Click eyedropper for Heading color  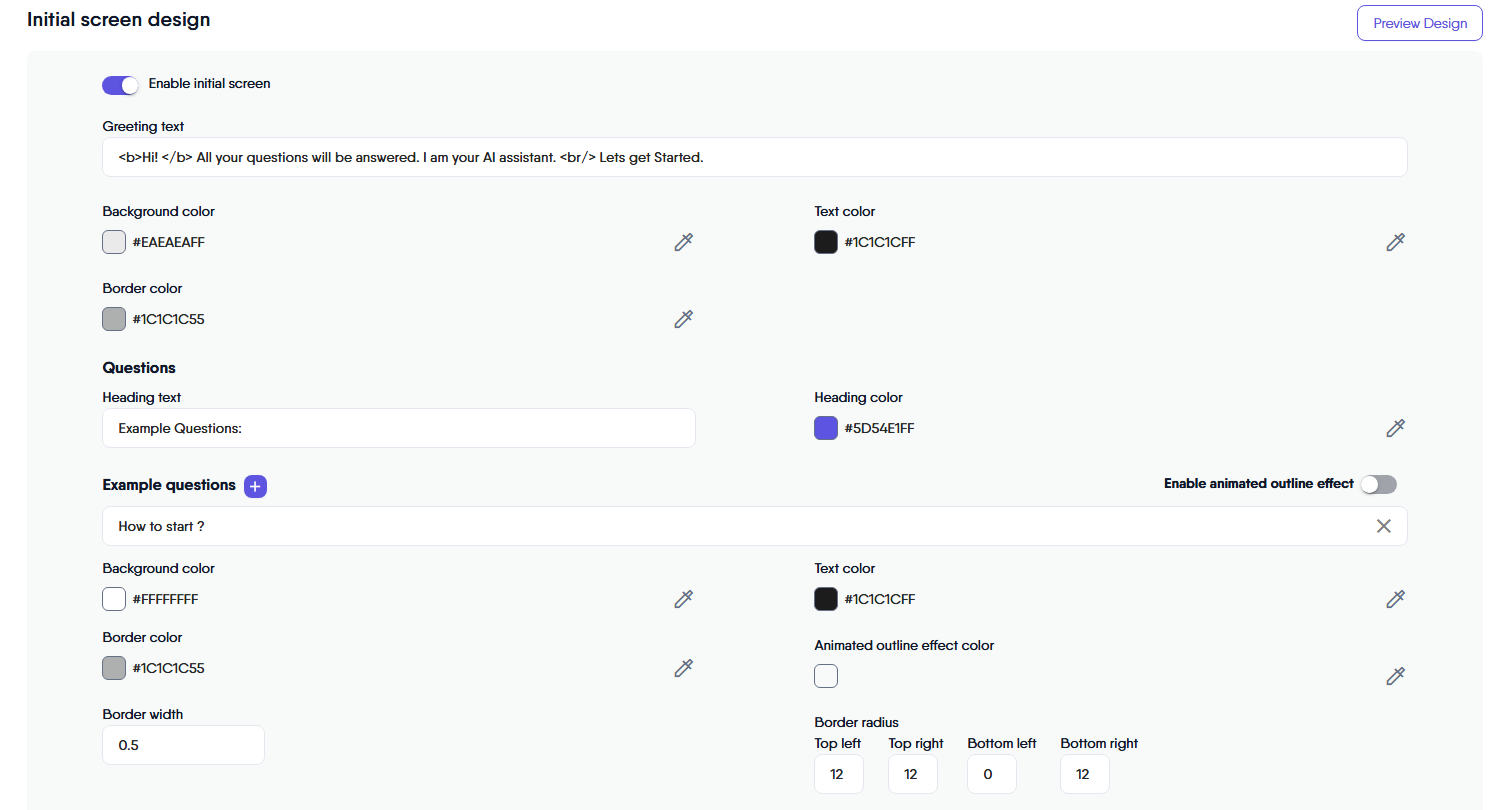click(x=1396, y=428)
